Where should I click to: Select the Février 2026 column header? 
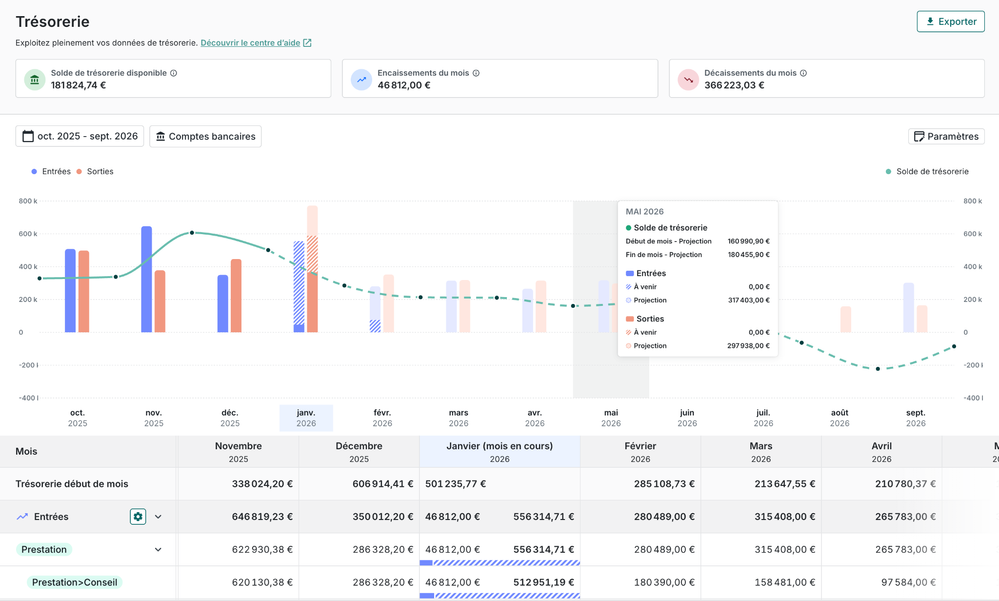[x=640, y=452]
